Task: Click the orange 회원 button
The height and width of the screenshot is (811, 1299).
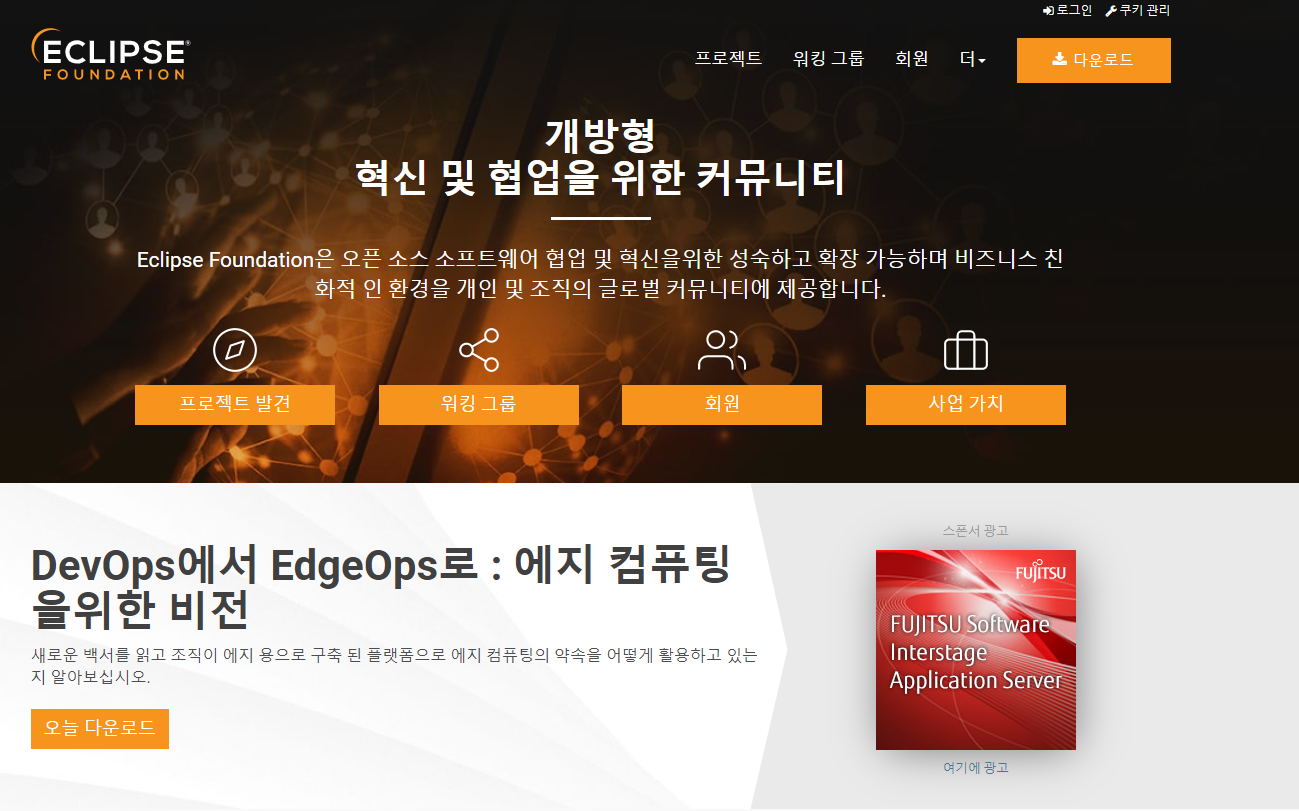Action: point(722,405)
